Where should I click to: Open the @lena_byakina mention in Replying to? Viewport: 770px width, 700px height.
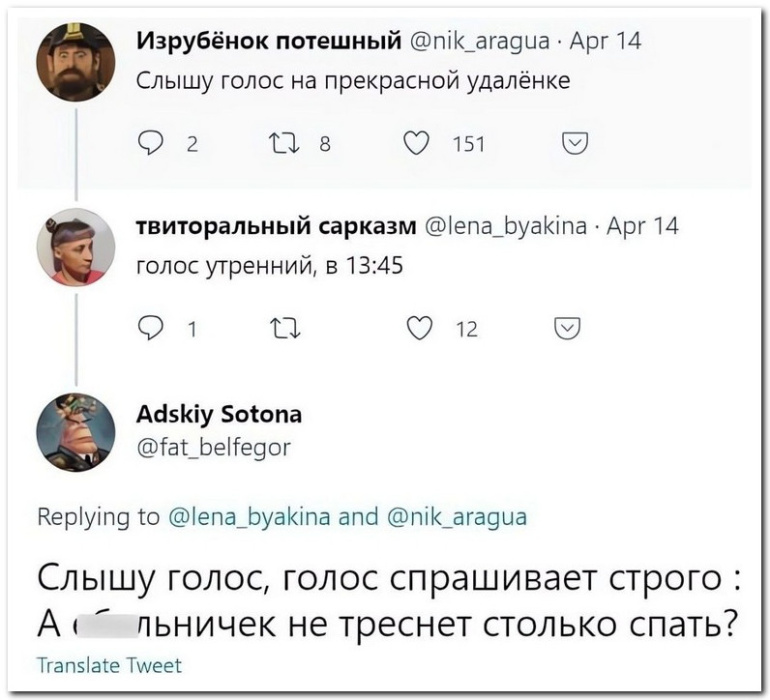pyautogui.click(x=249, y=517)
